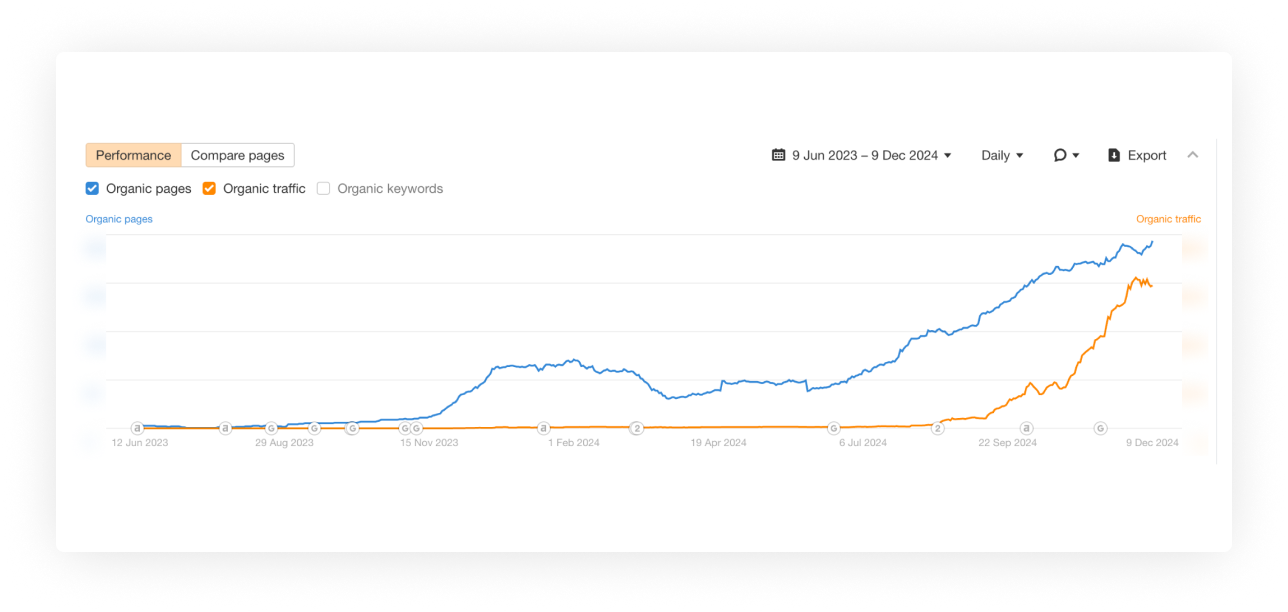Viewport: 1288px width, 612px height.
Task: Collapse the chart panel with the chevron
Action: tap(1192, 155)
